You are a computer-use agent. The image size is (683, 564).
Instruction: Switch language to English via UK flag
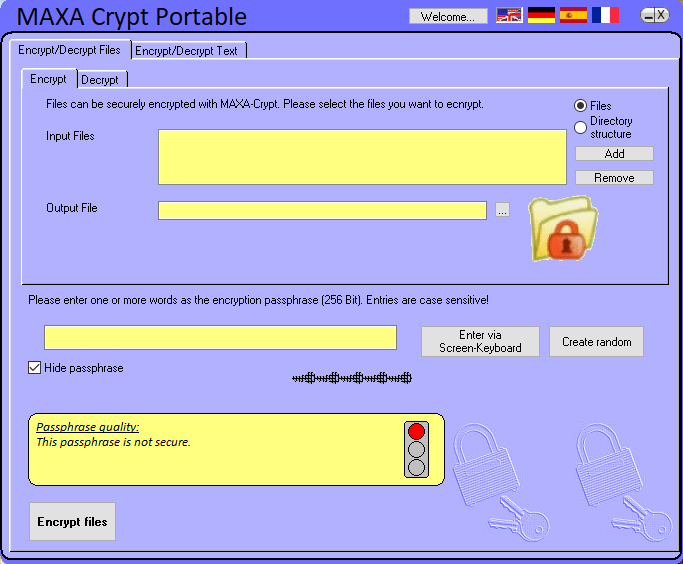[509, 15]
